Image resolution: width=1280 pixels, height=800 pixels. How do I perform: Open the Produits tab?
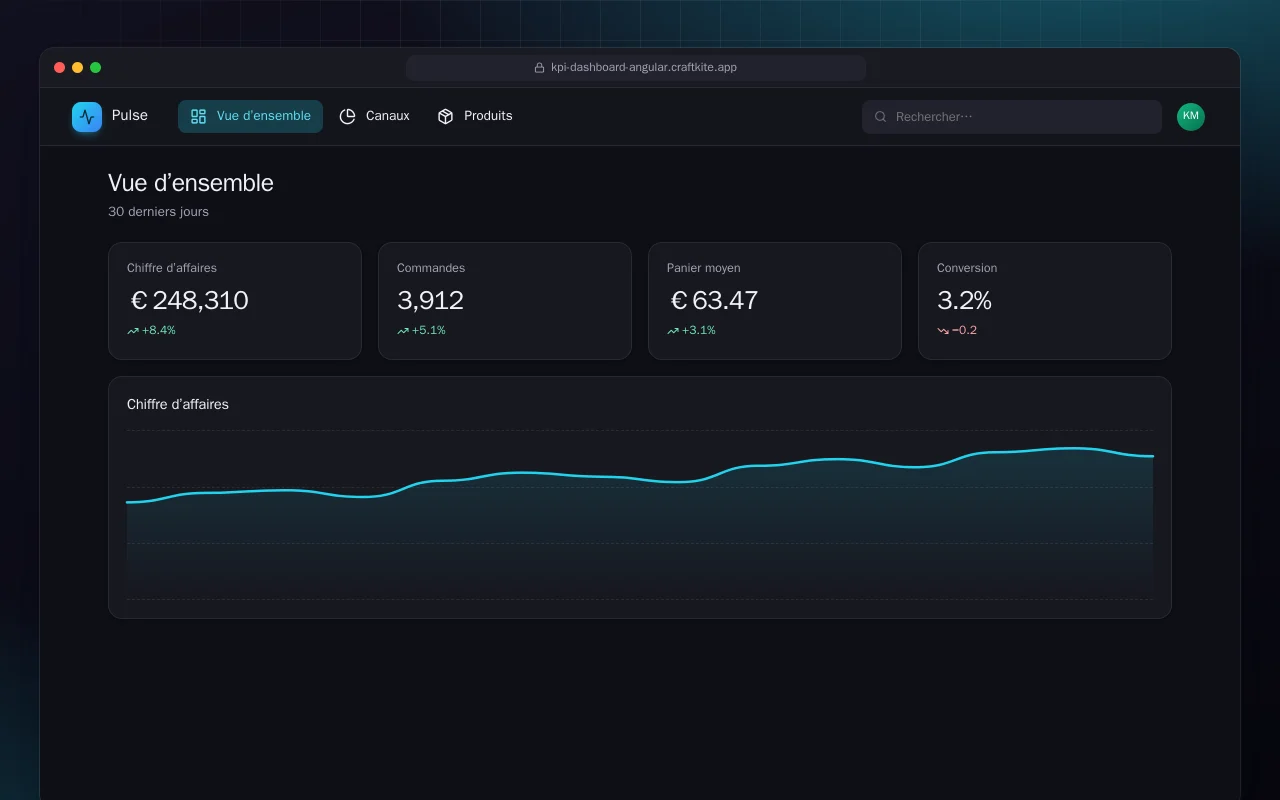pyautogui.click(x=475, y=116)
